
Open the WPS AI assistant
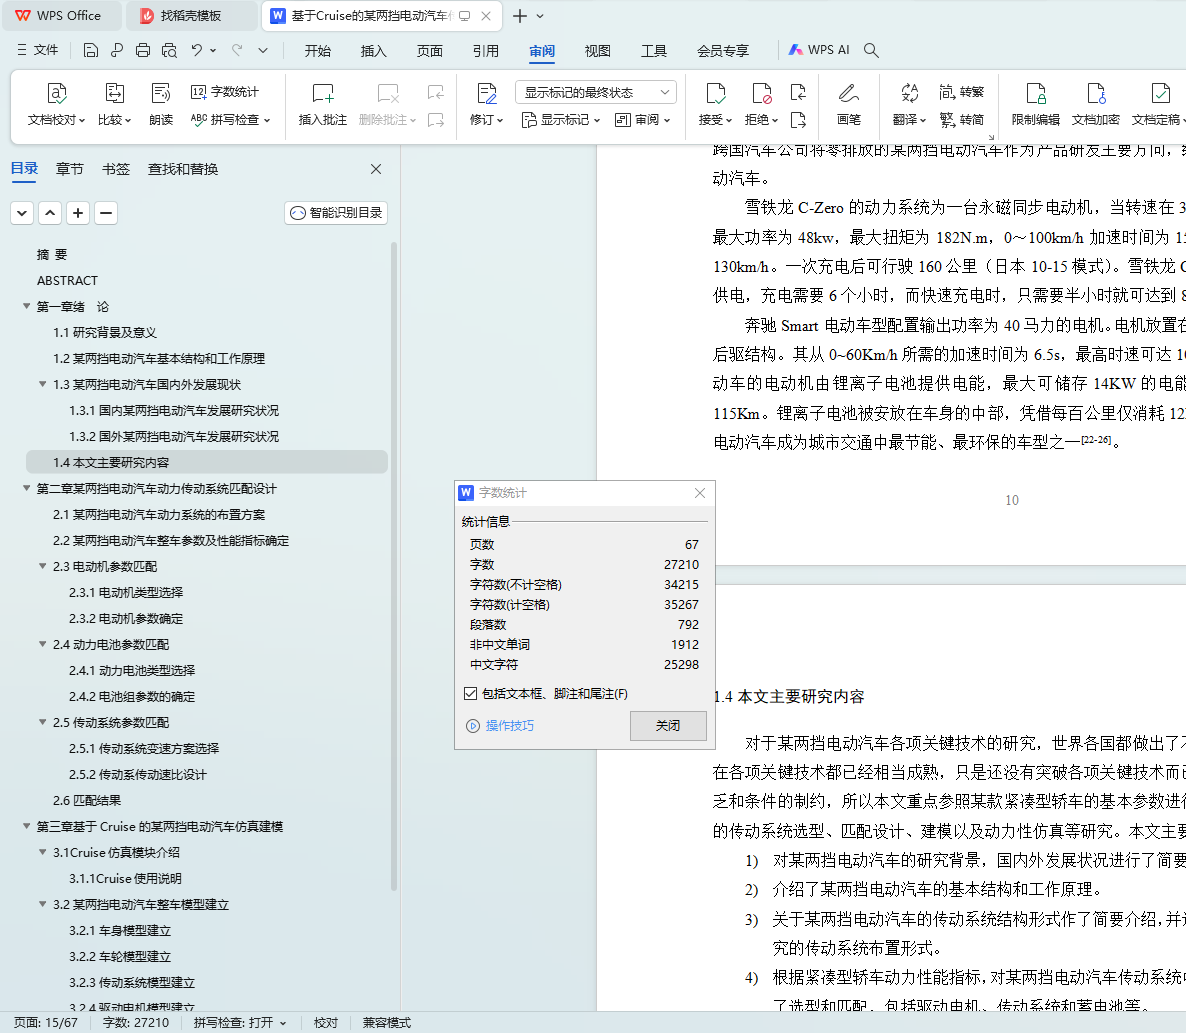coord(819,50)
